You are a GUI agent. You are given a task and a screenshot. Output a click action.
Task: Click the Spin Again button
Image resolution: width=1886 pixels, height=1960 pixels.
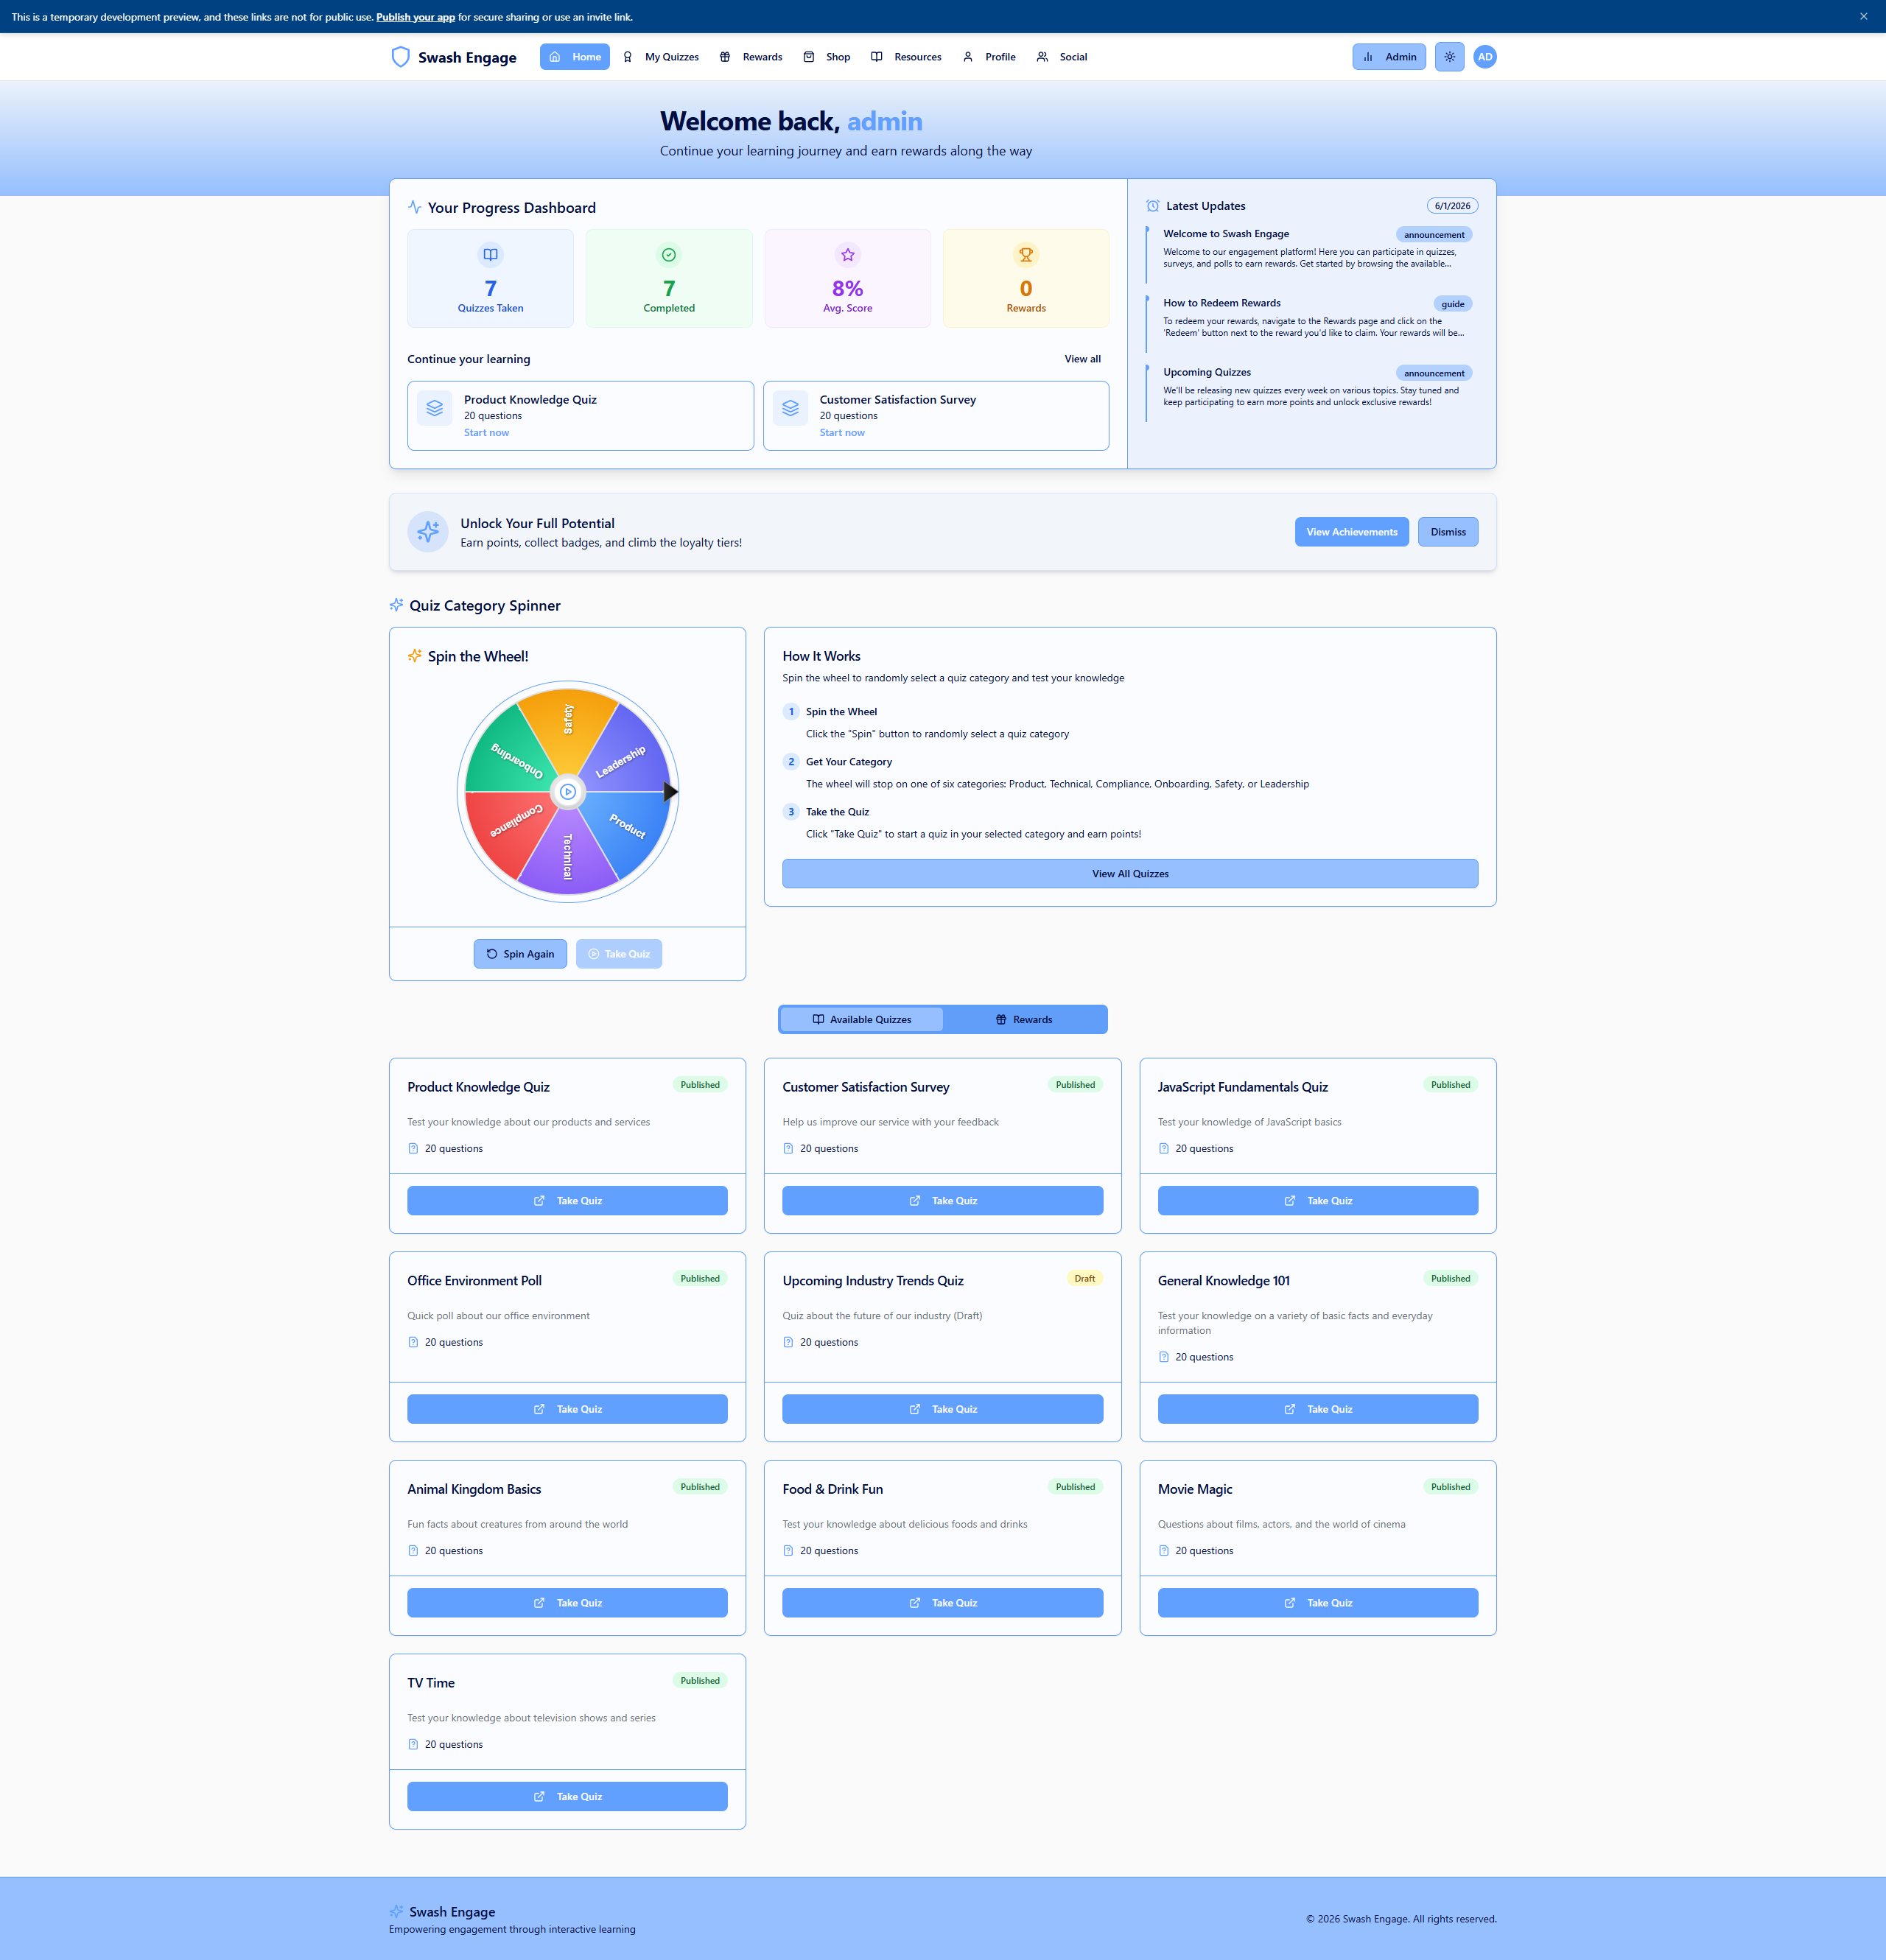pyautogui.click(x=520, y=954)
